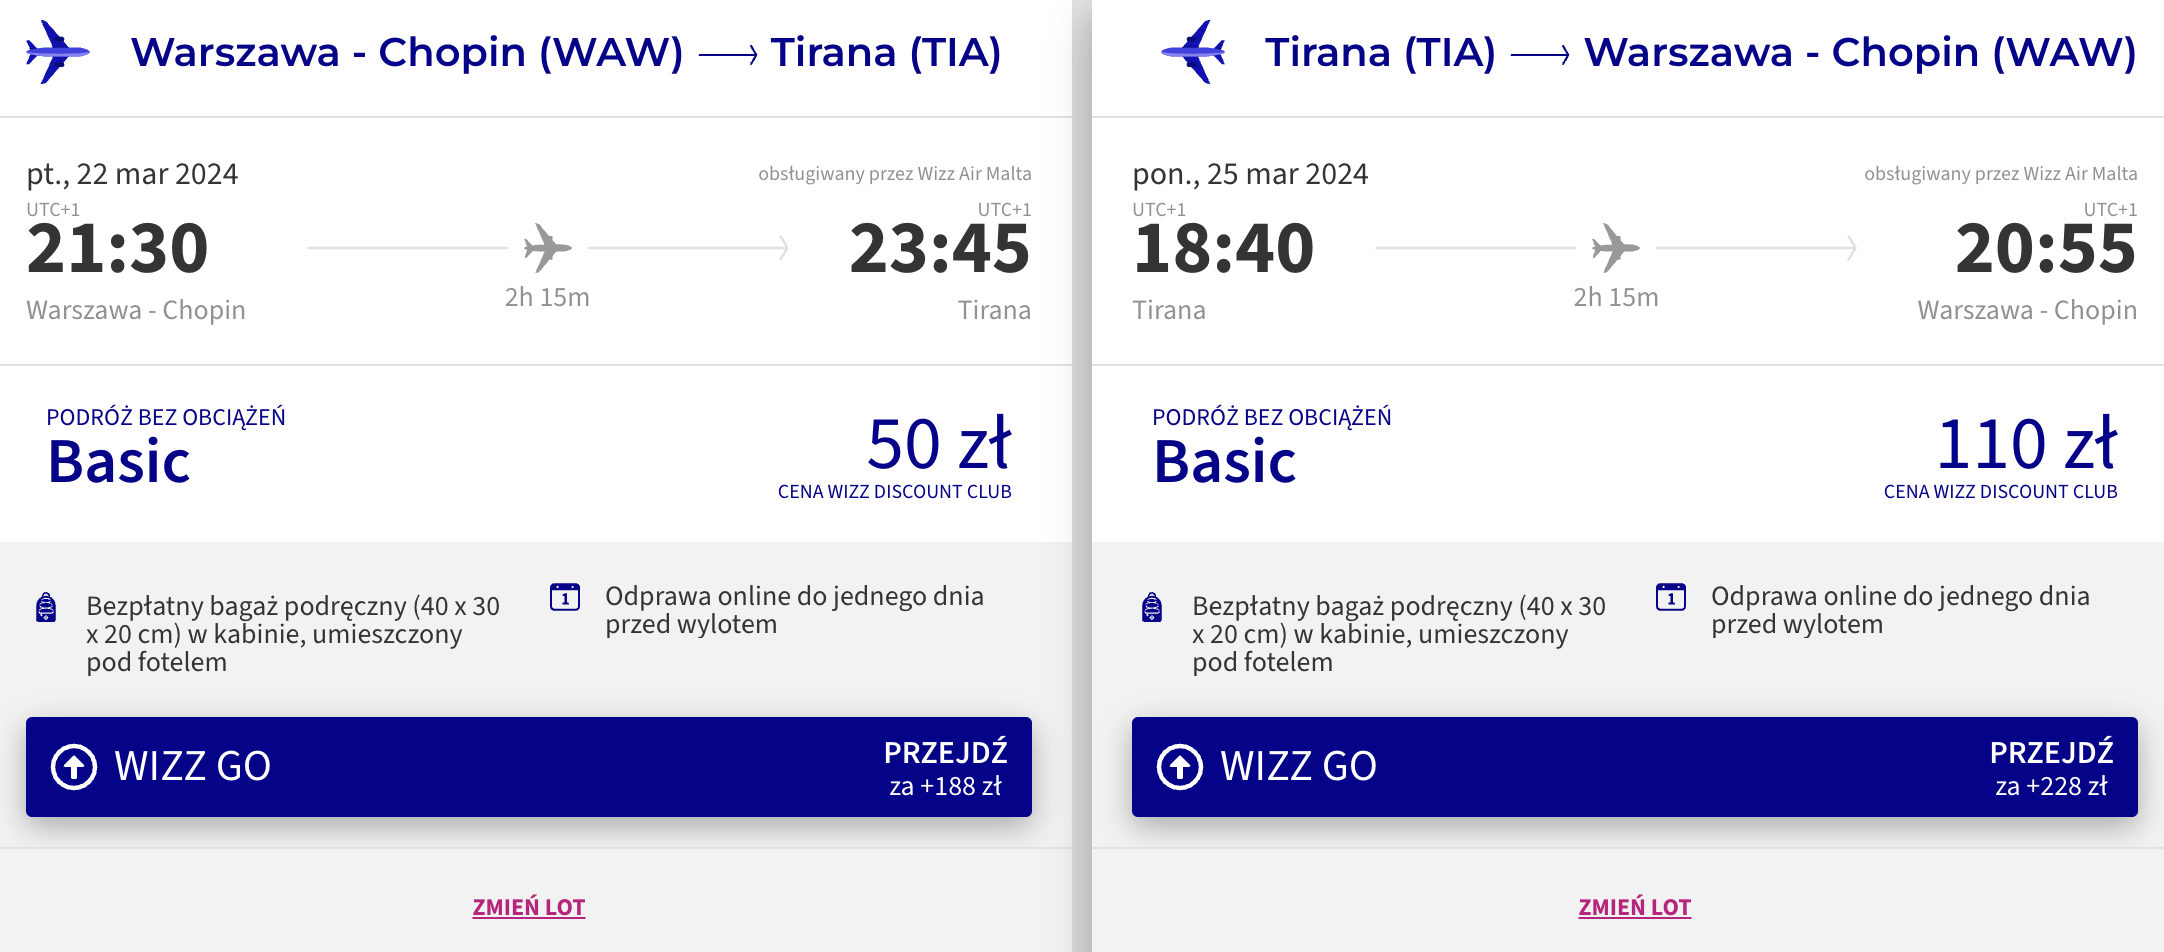
Task: Click the blue airplane icon beside Warszawa - Chopin header
Action: click(x=58, y=52)
